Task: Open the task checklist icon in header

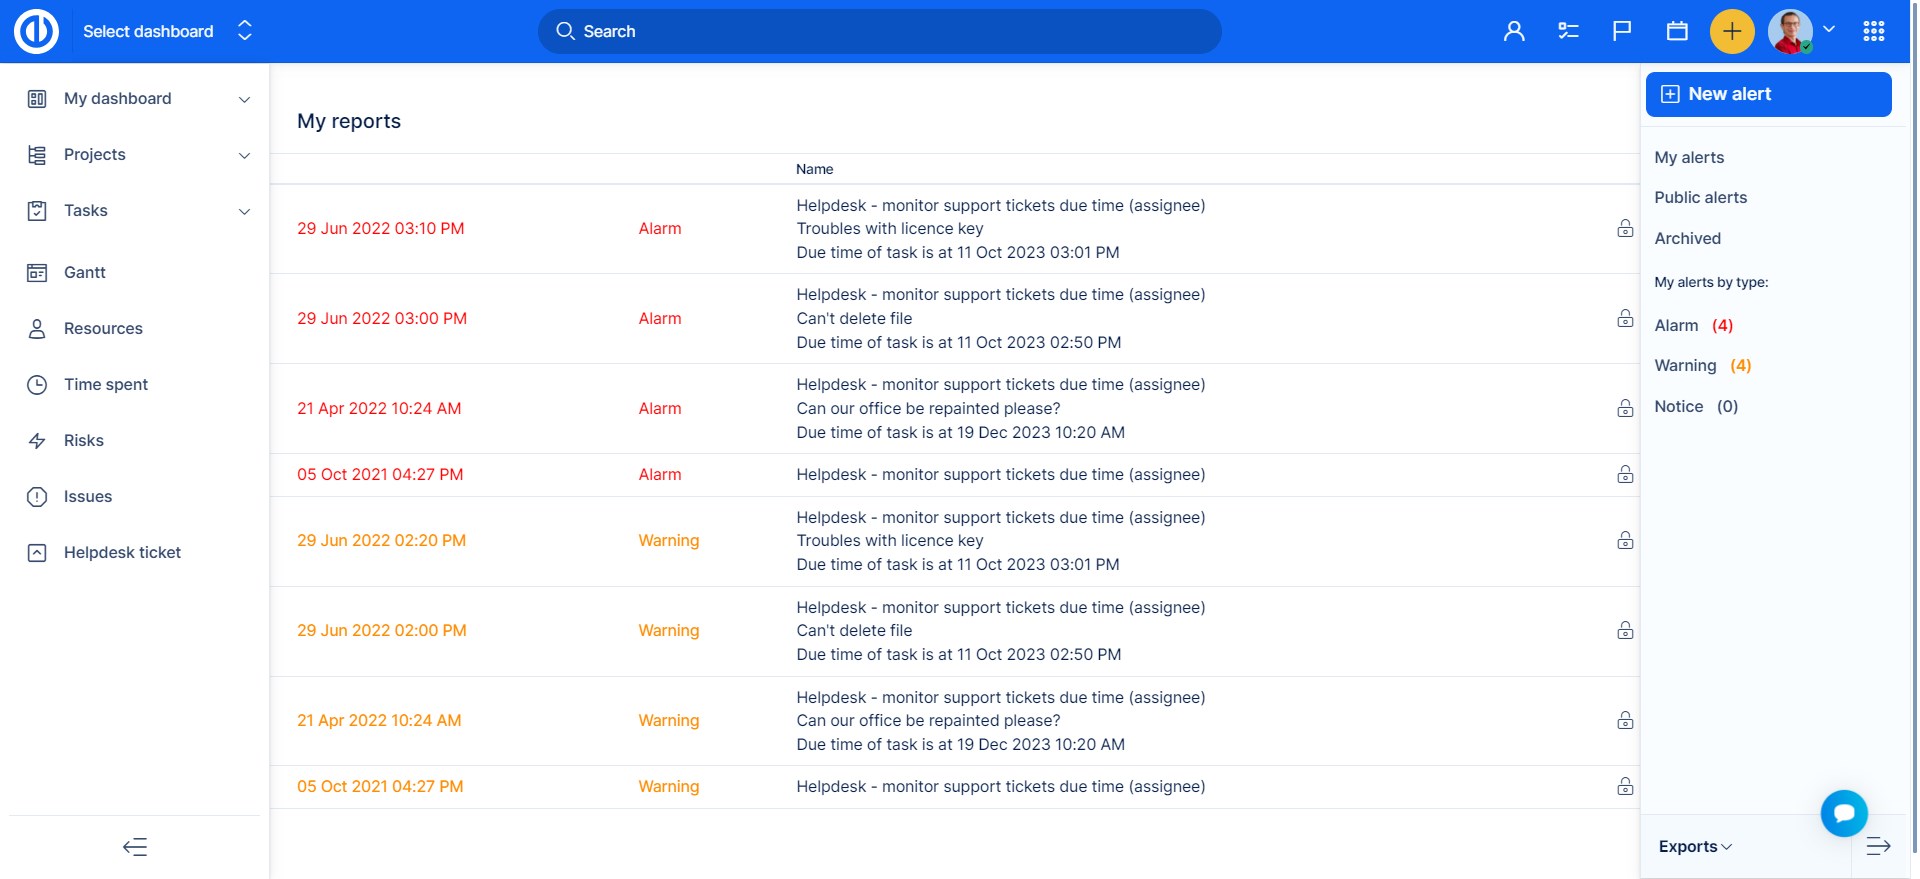Action: tap(1568, 32)
